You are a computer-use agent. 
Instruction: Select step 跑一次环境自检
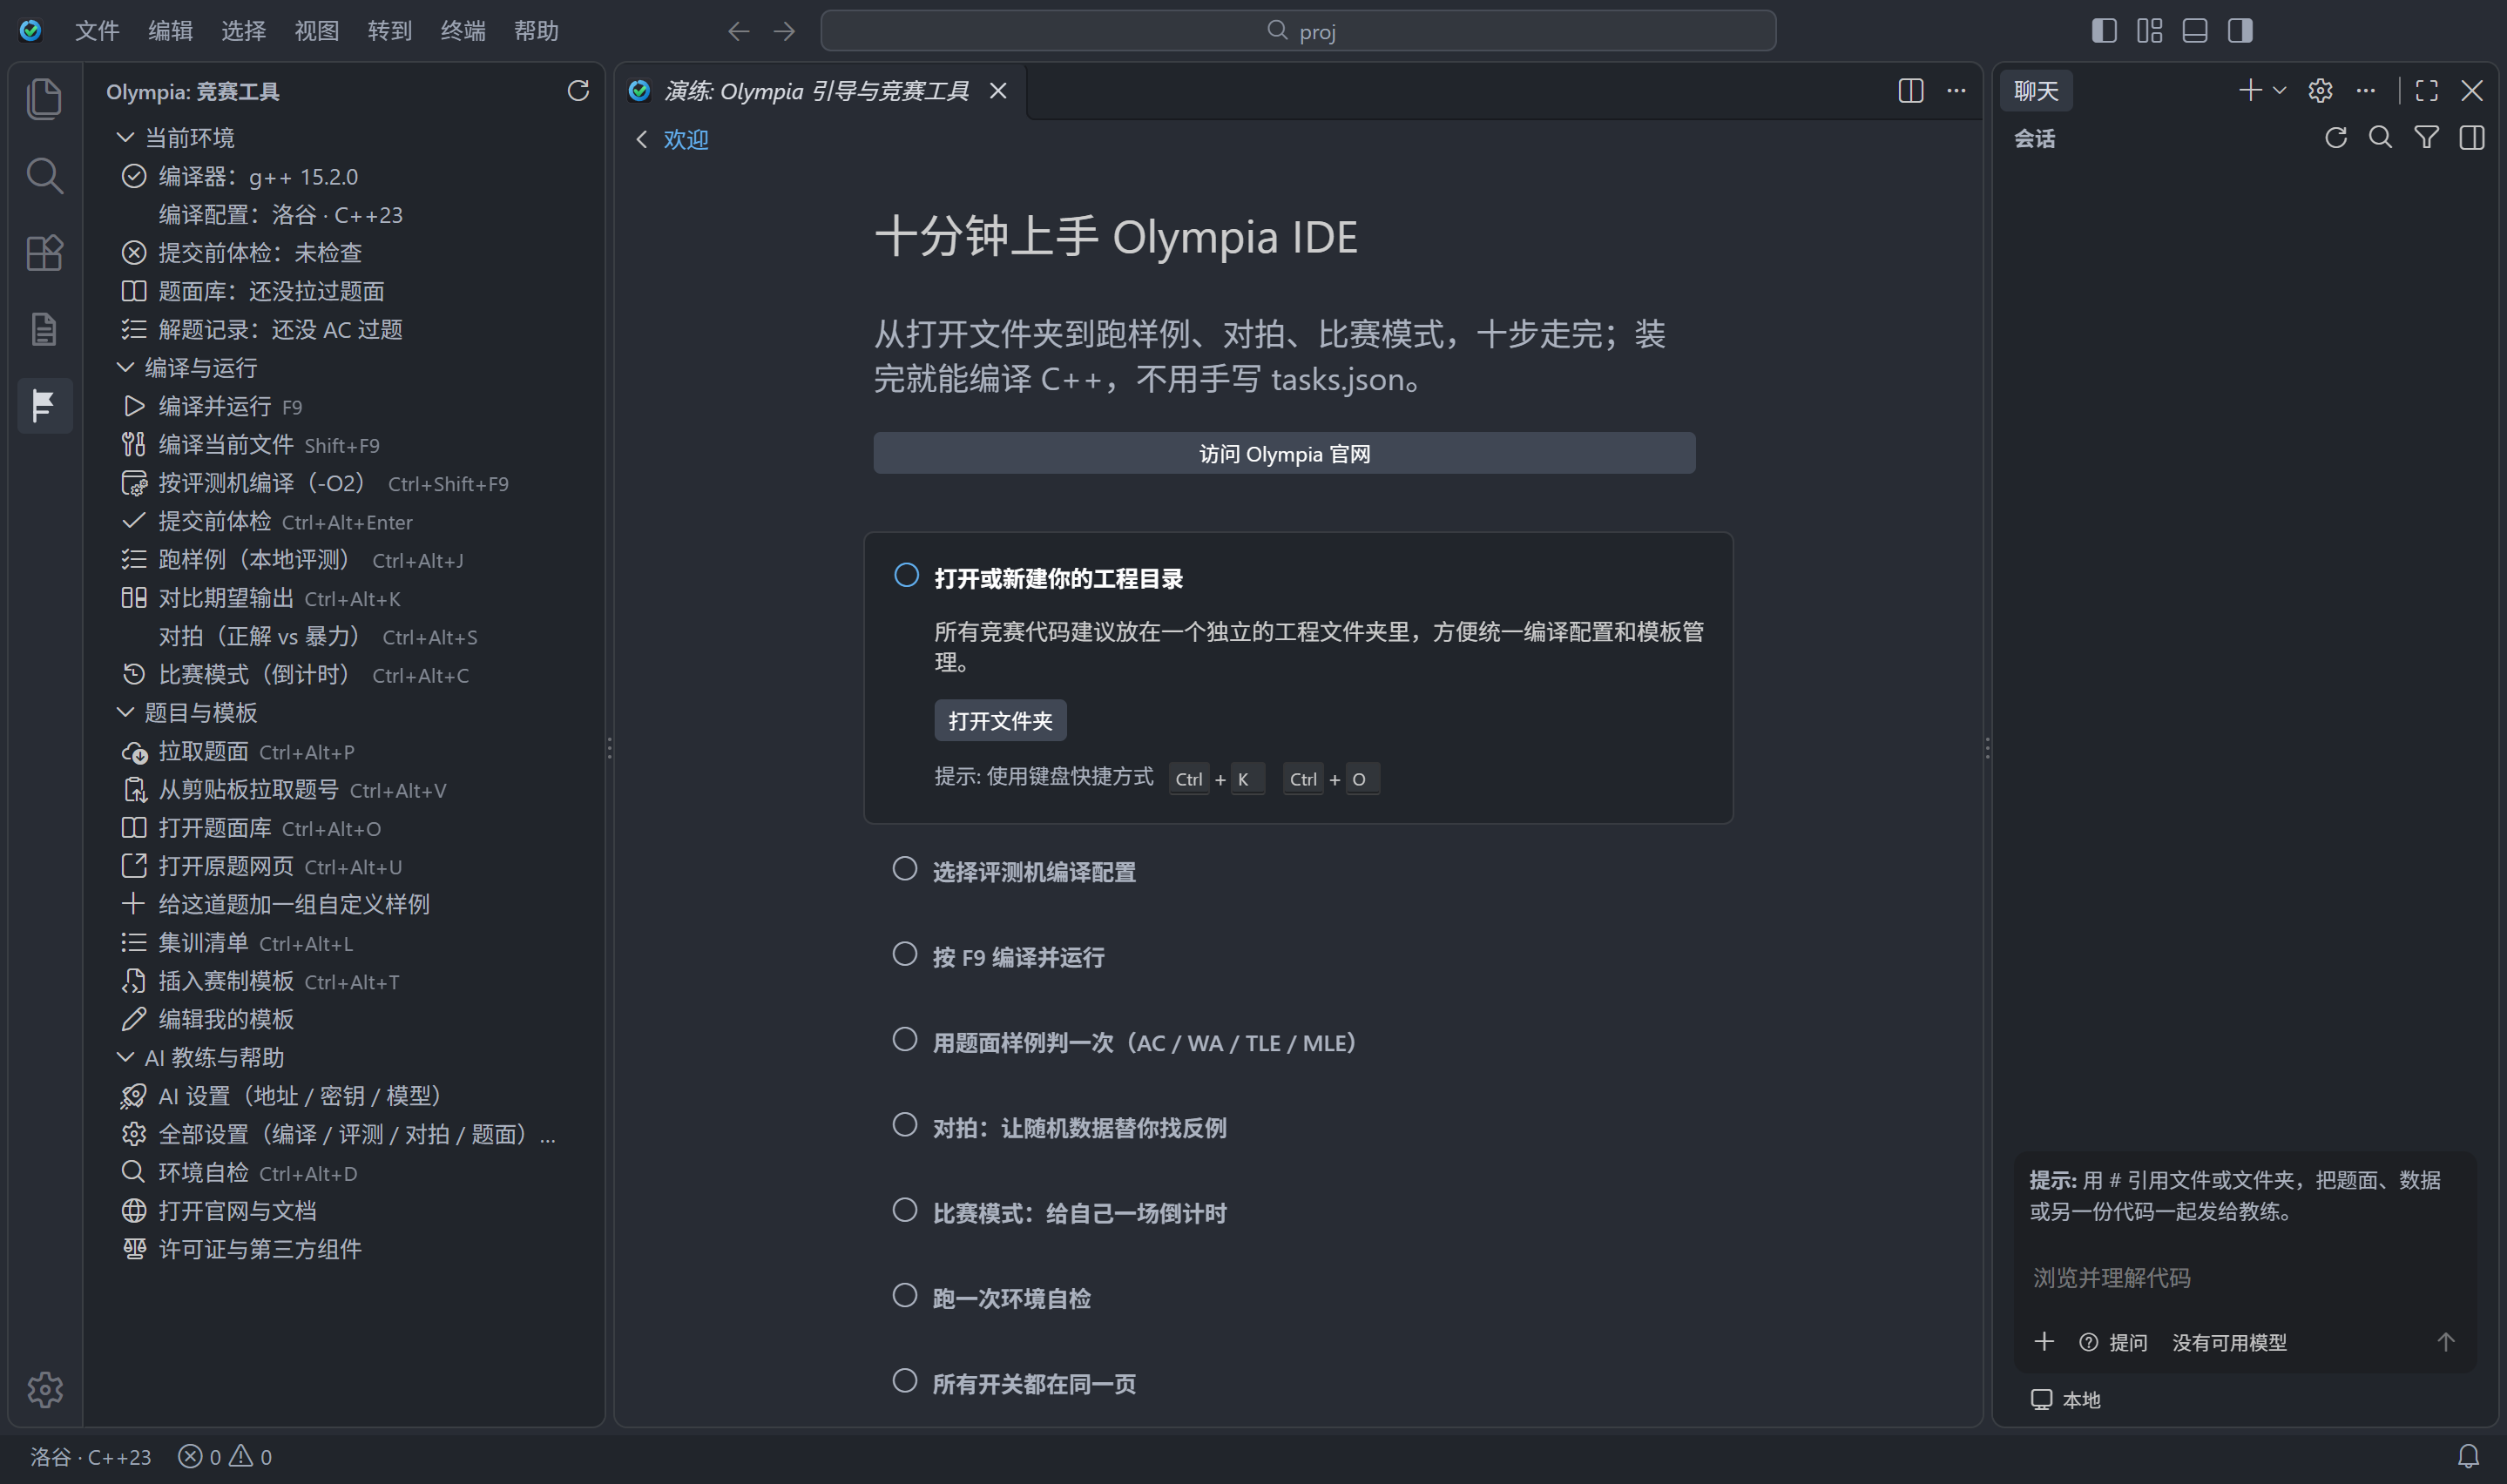[x=1011, y=1299]
